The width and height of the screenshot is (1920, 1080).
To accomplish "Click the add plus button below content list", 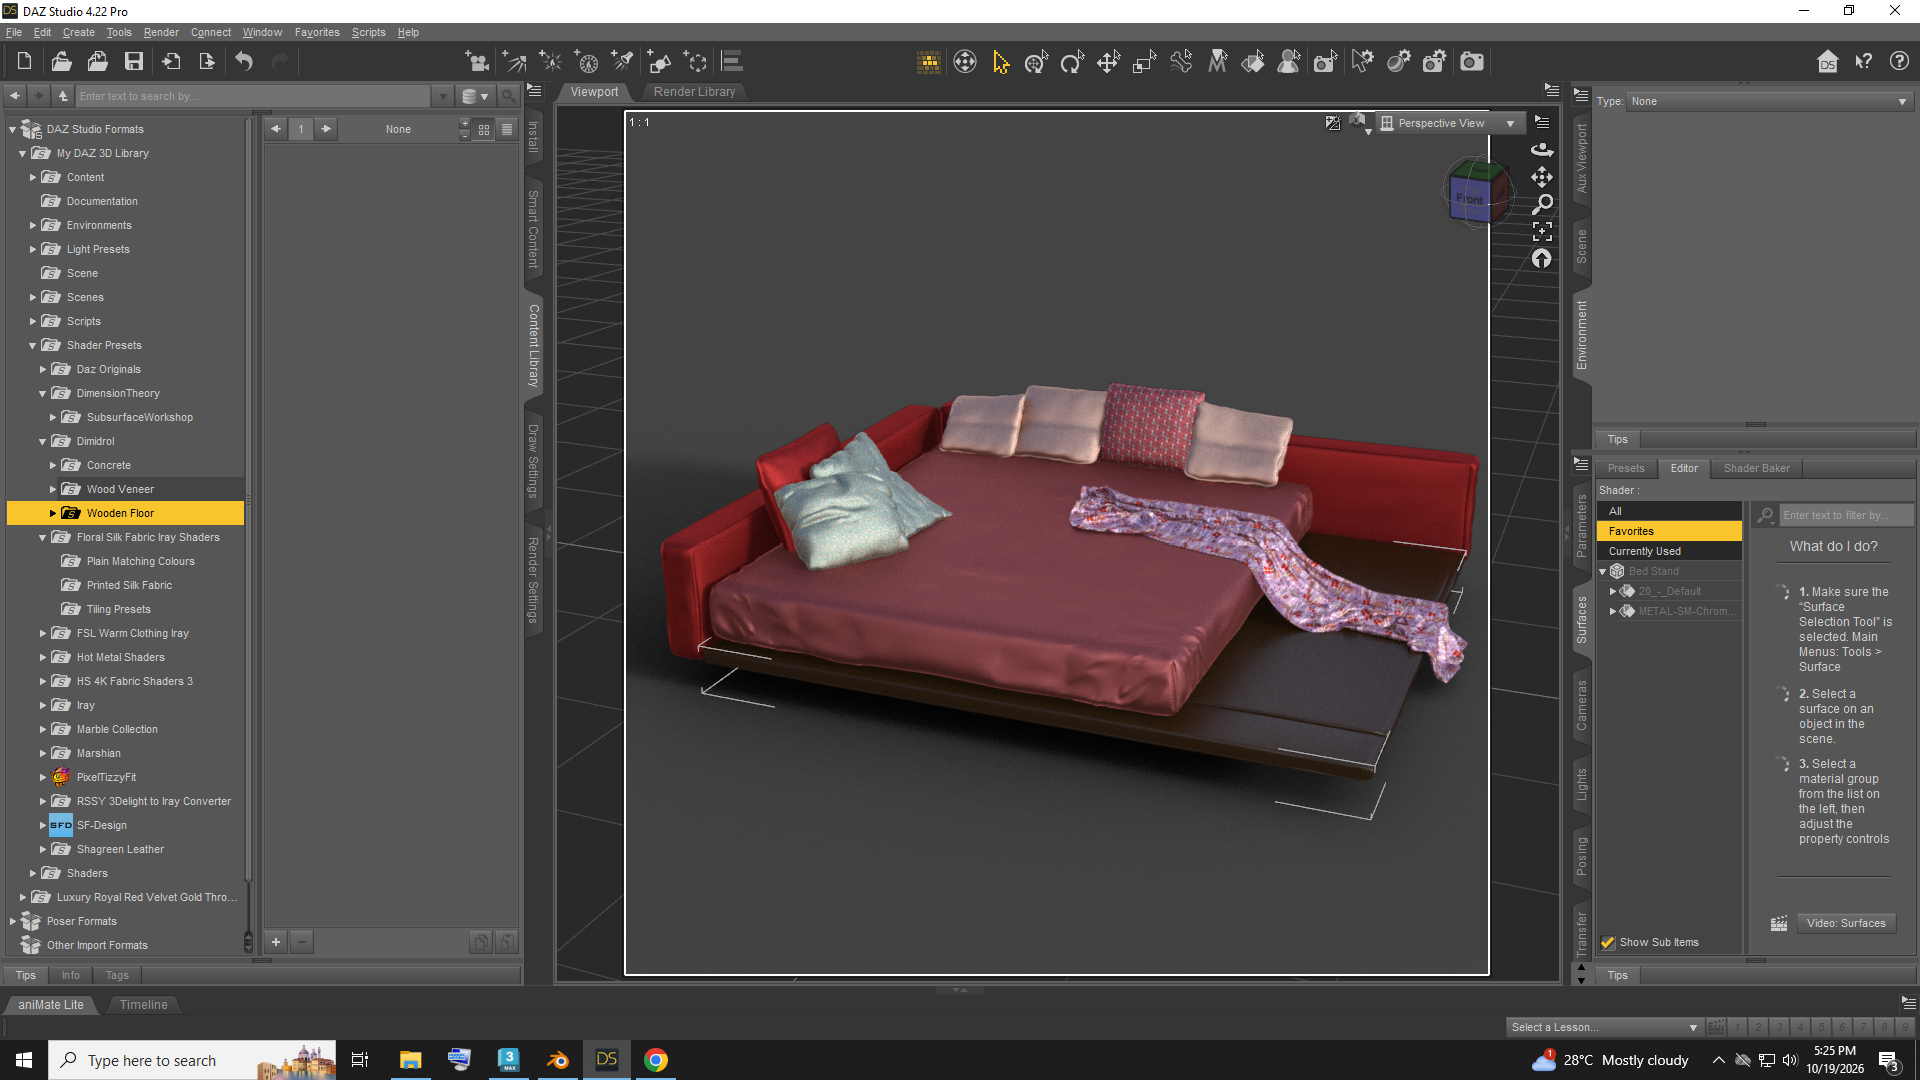I will [x=276, y=941].
